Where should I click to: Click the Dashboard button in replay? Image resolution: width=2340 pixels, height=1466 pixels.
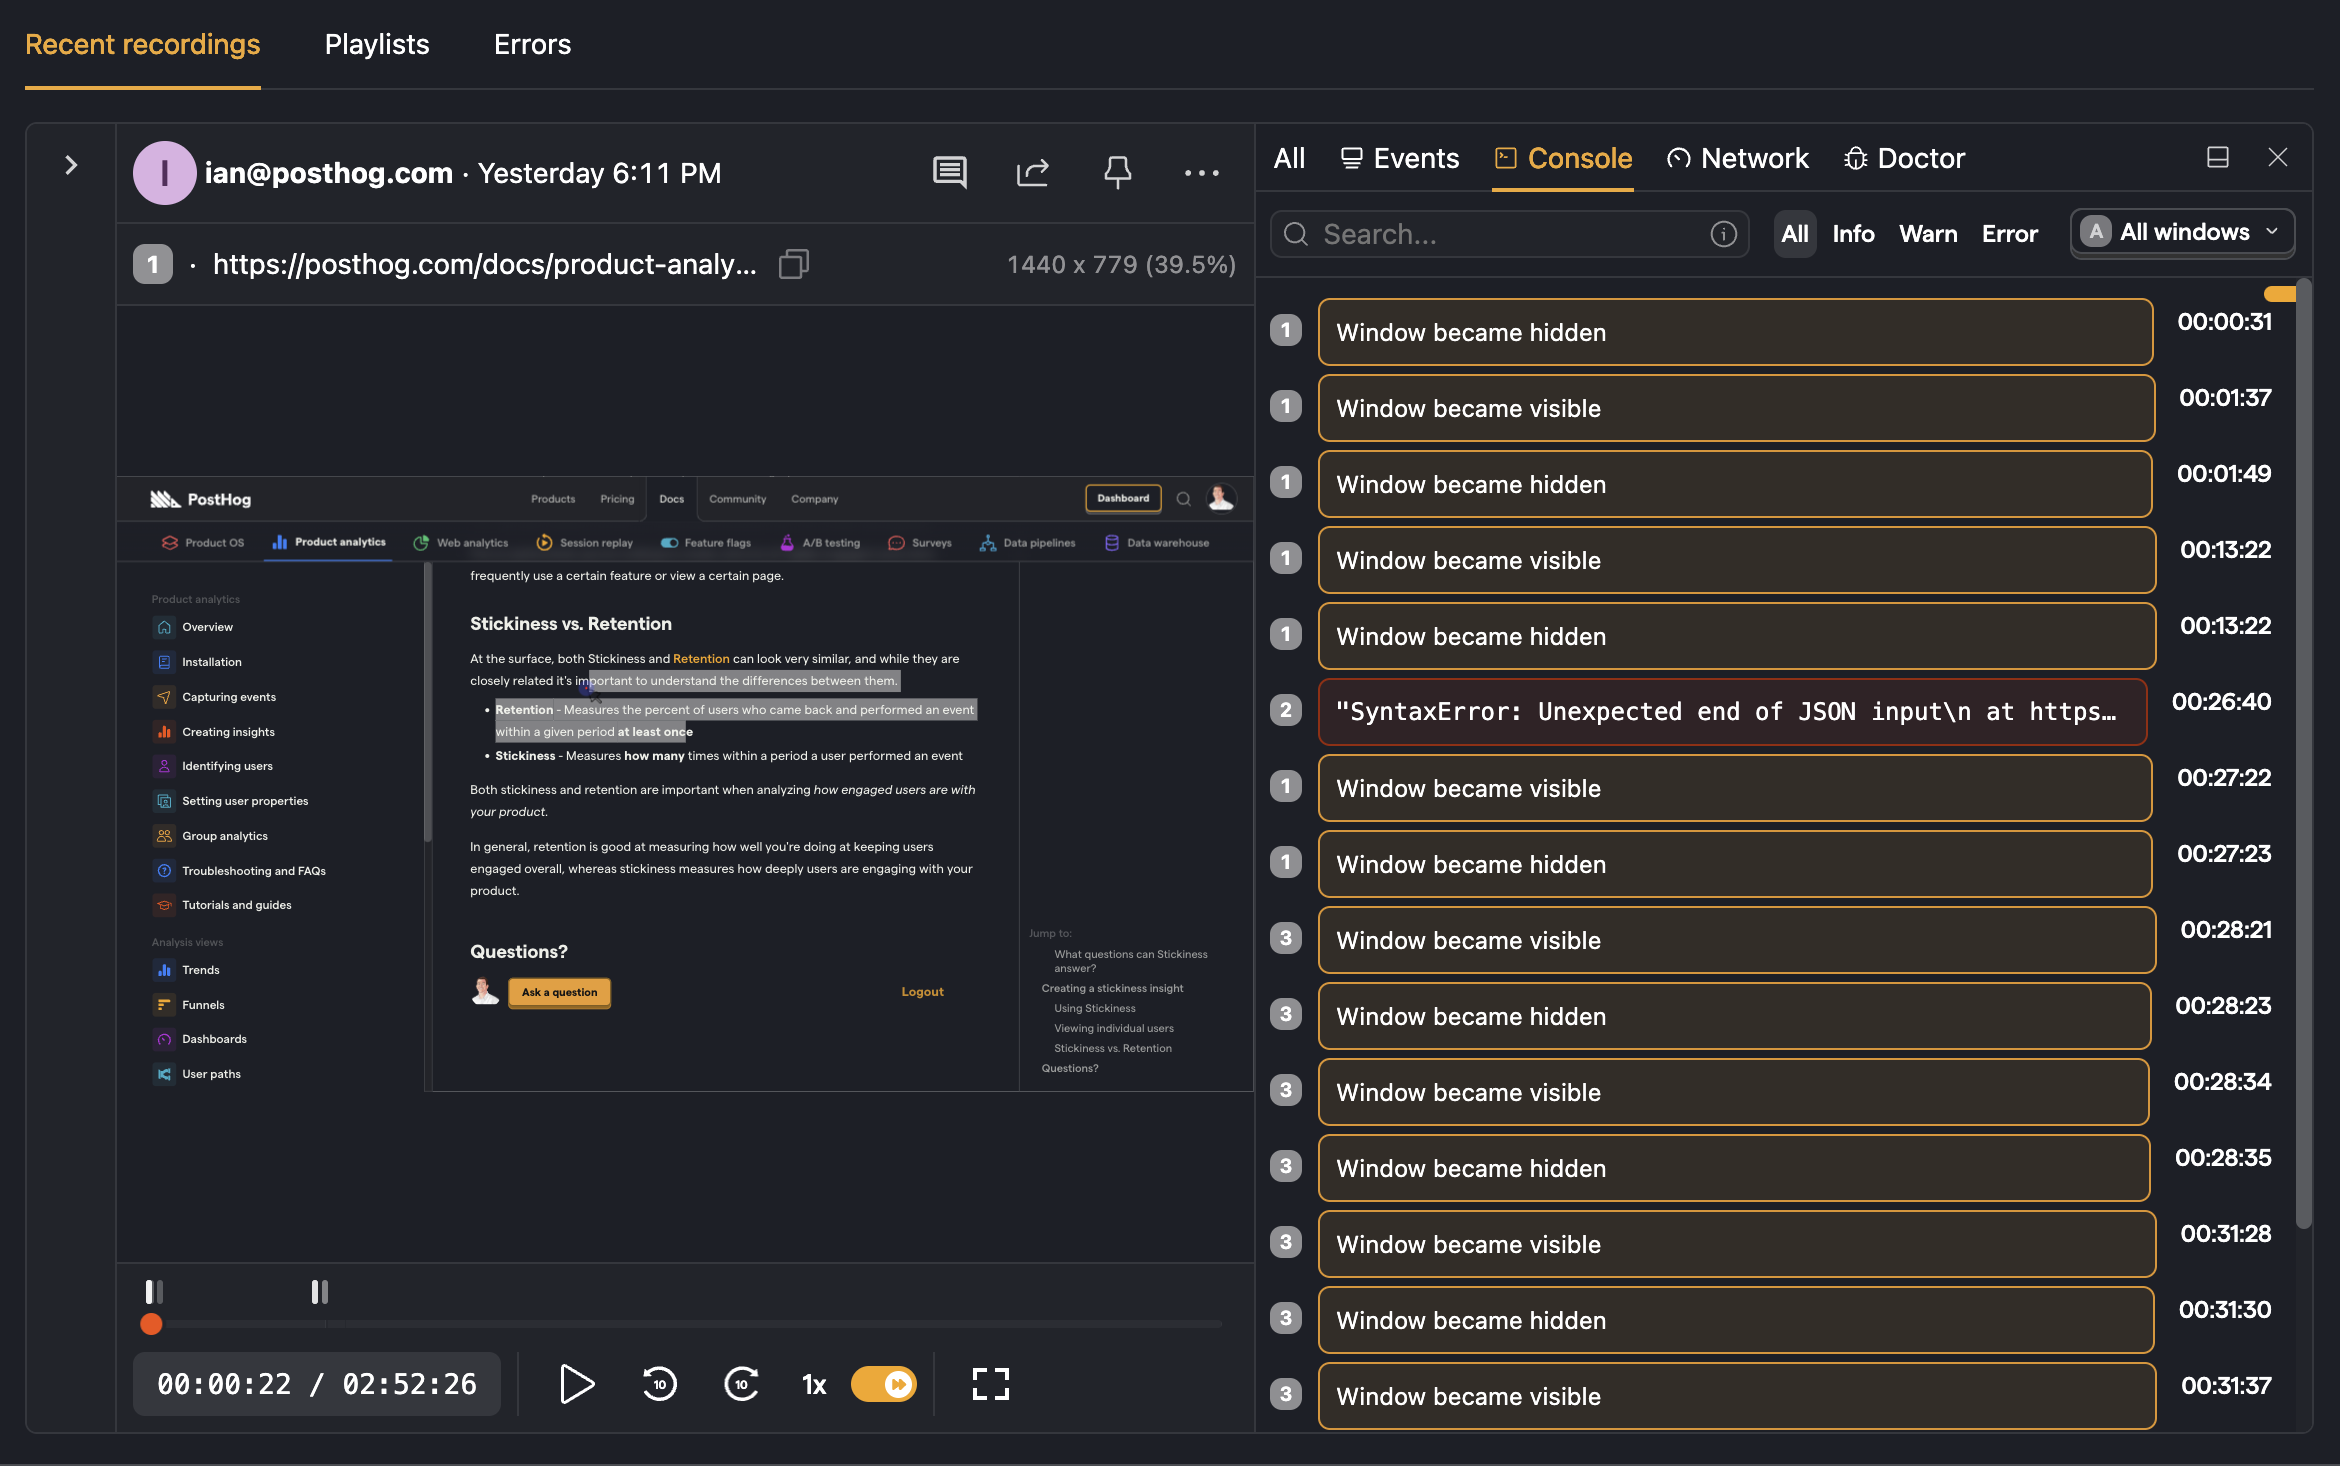[x=1123, y=498]
